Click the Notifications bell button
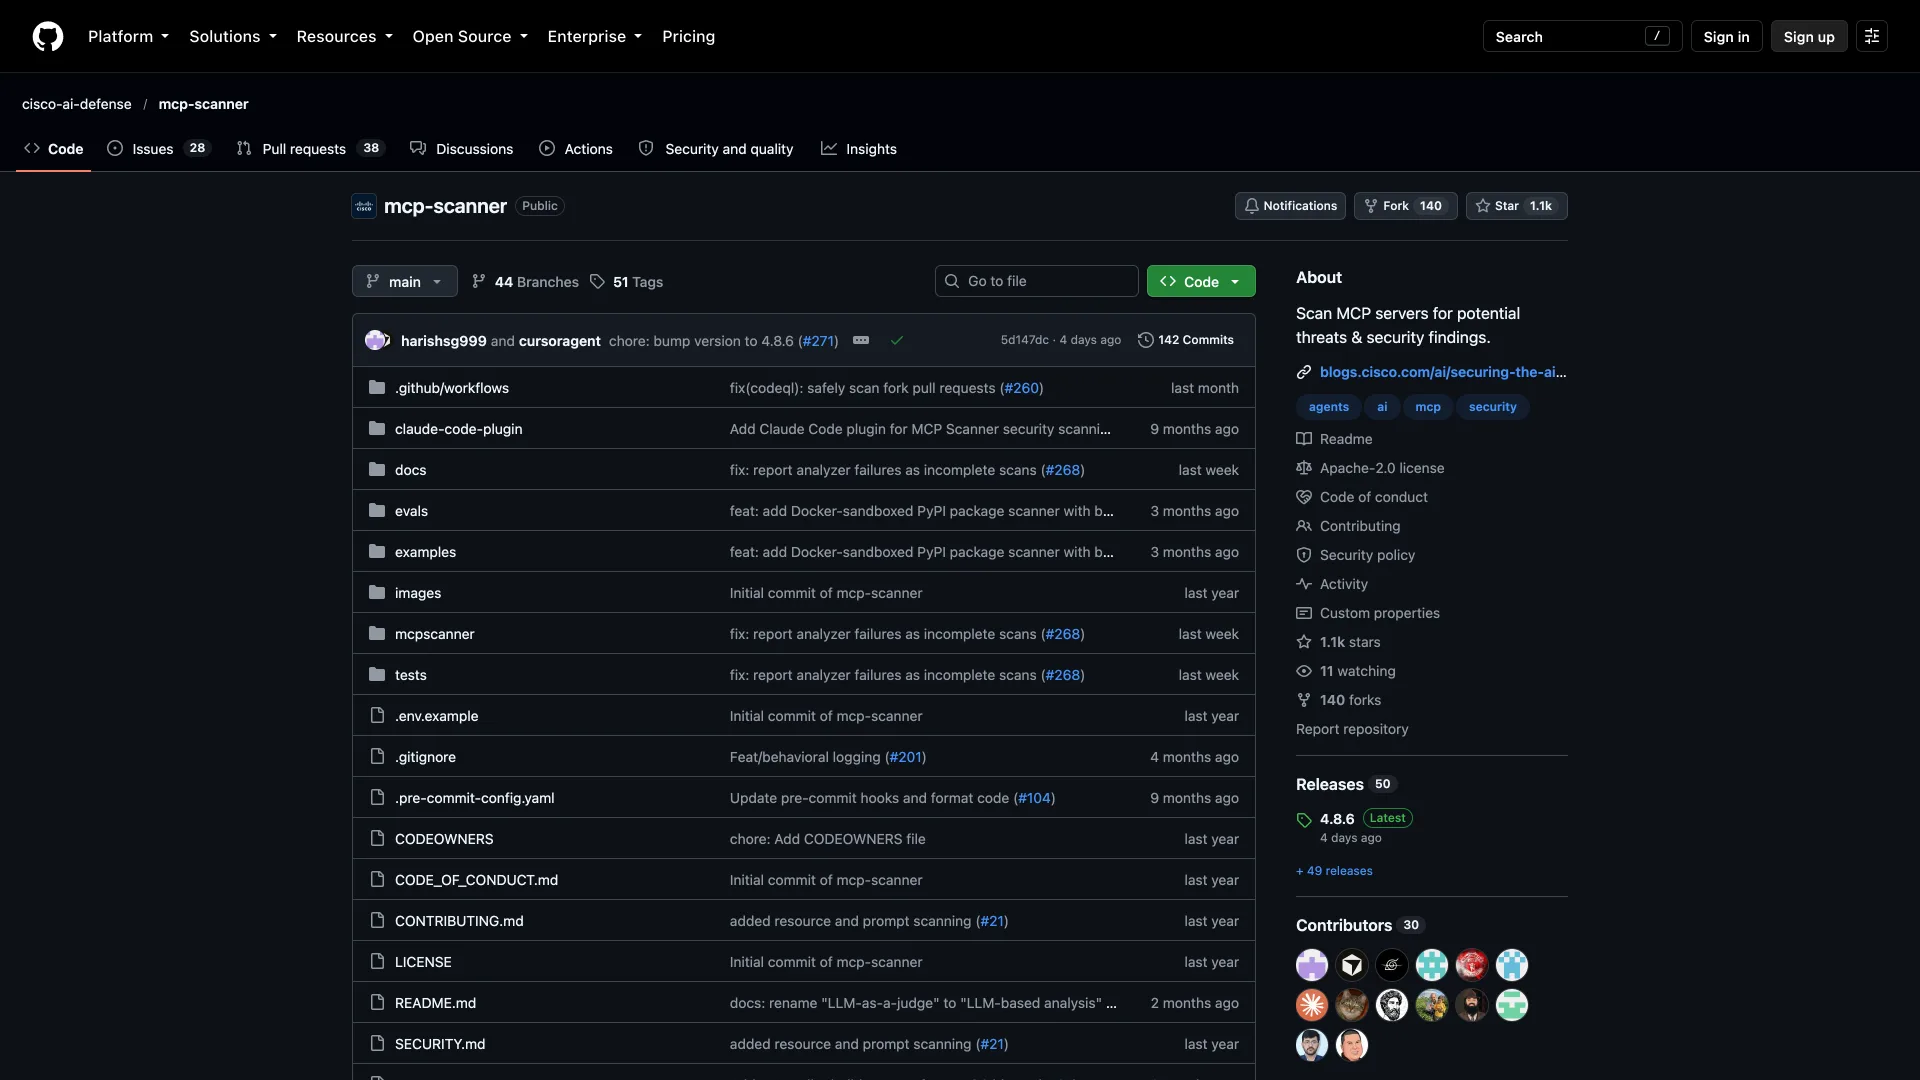 (1290, 206)
